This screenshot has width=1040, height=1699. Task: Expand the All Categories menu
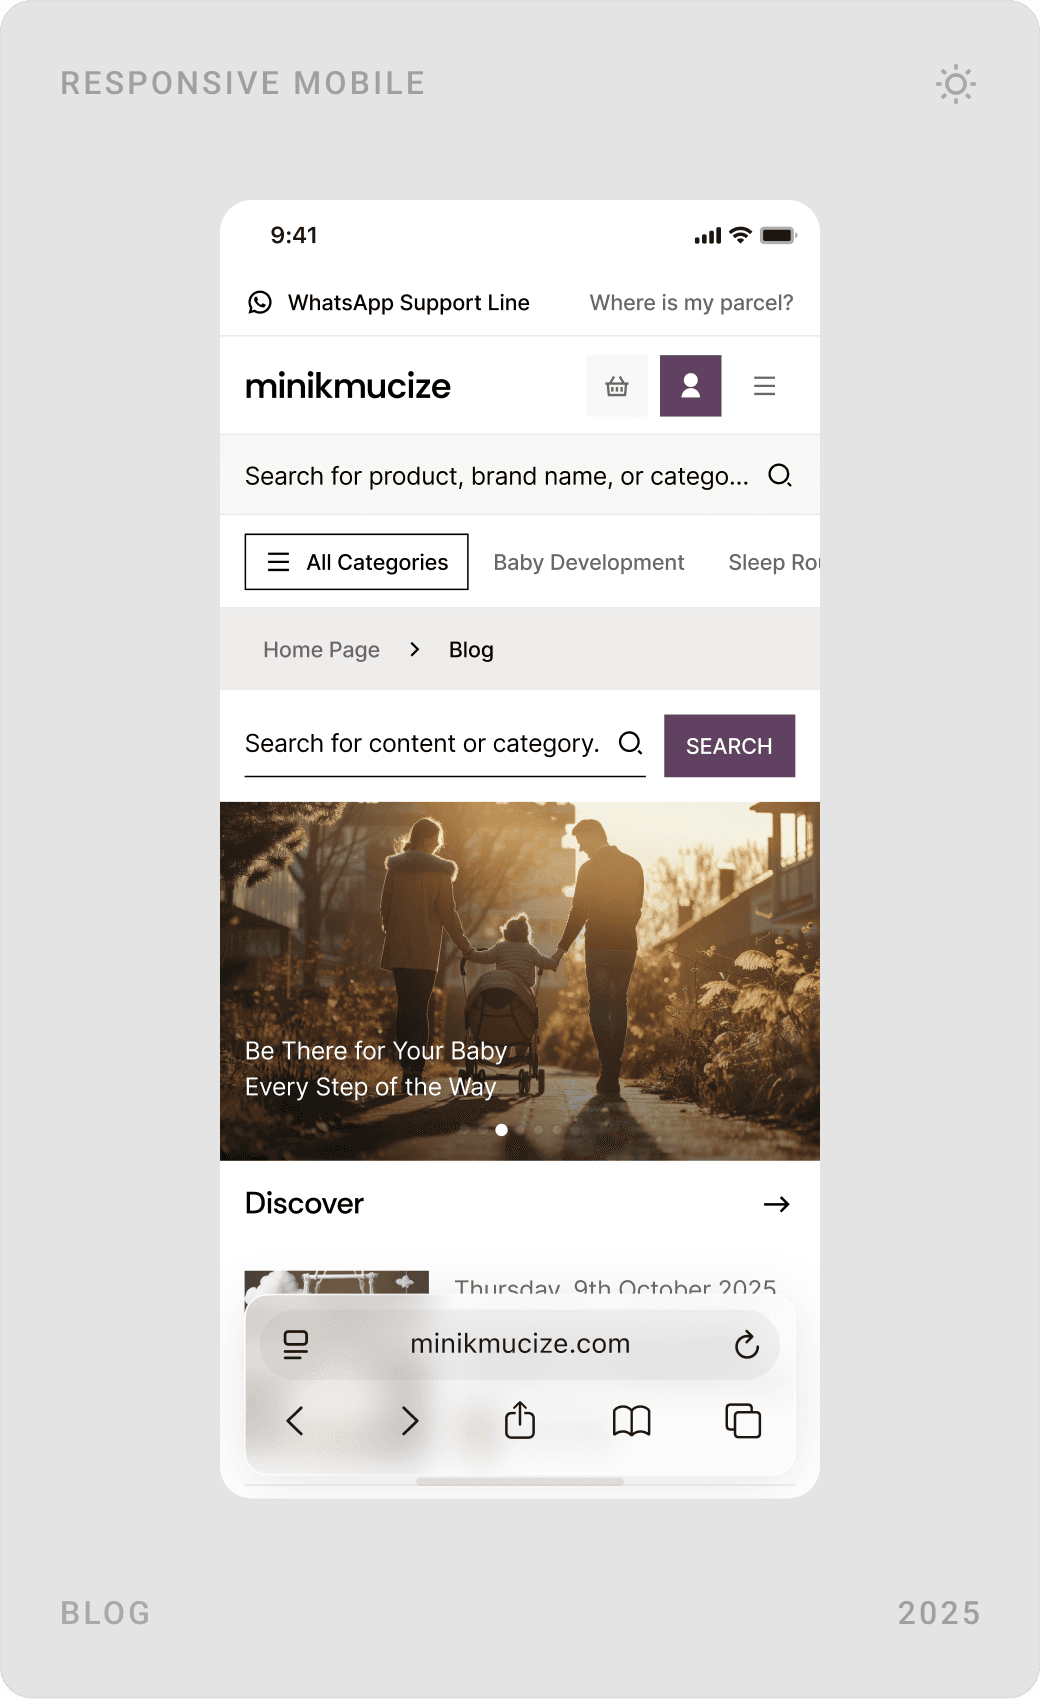357,562
